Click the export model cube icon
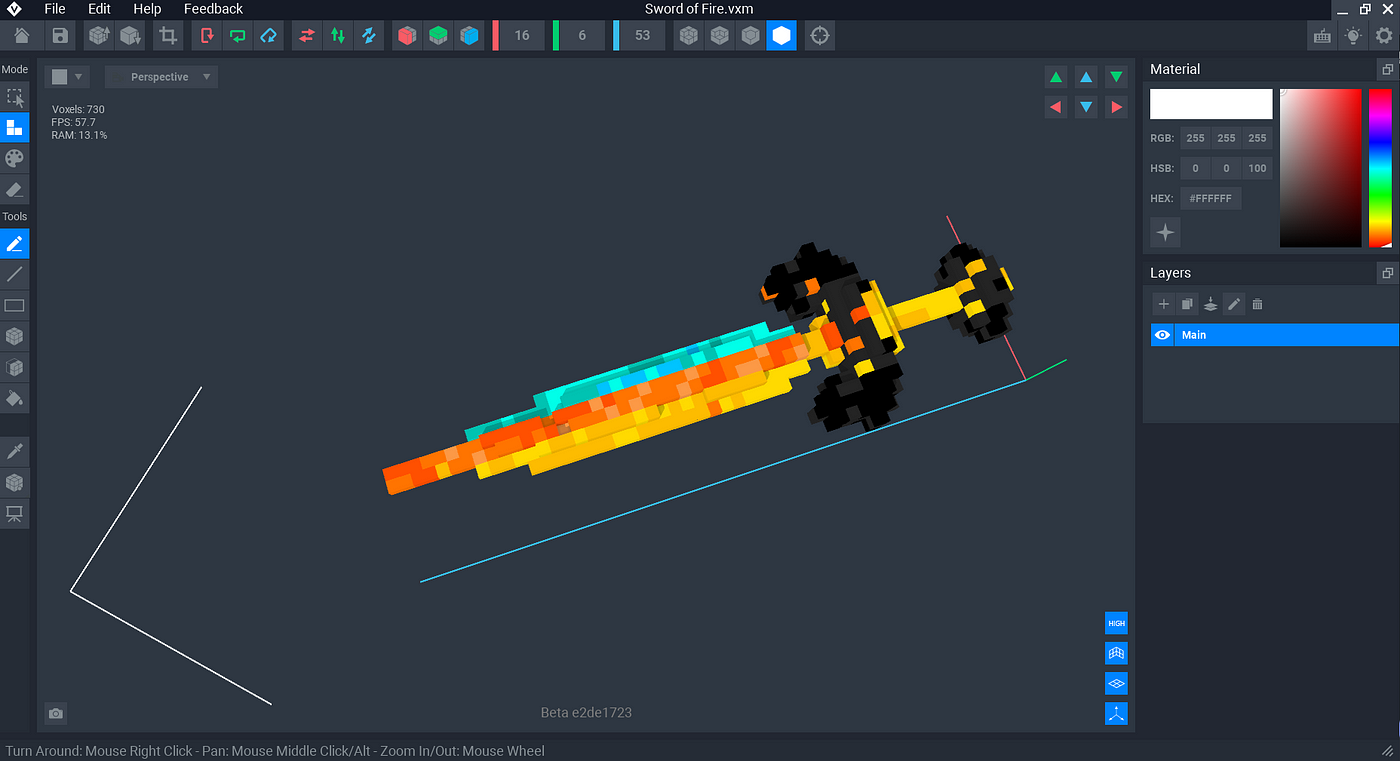1400x761 pixels. [x=129, y=36]
